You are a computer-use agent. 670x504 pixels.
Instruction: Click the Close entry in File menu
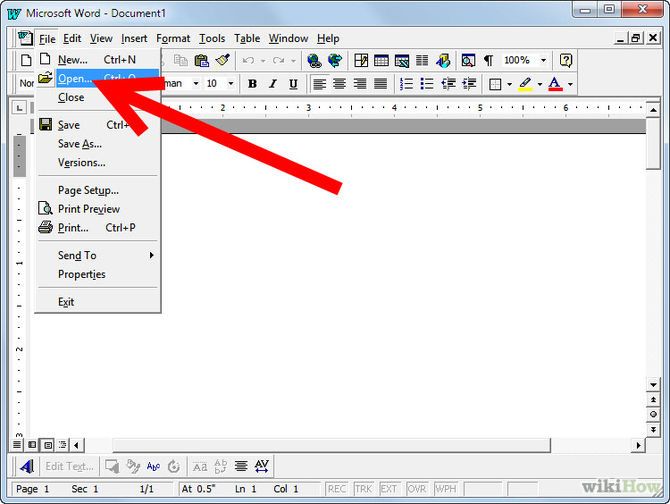(x=98, y=97)
